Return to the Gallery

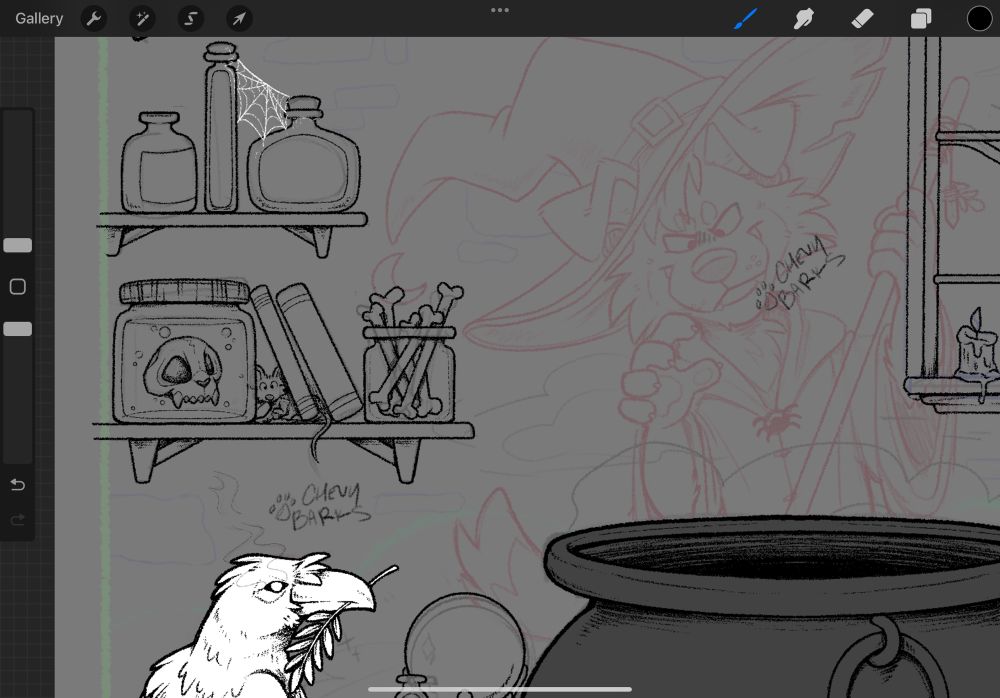click(x=39, y=19)
